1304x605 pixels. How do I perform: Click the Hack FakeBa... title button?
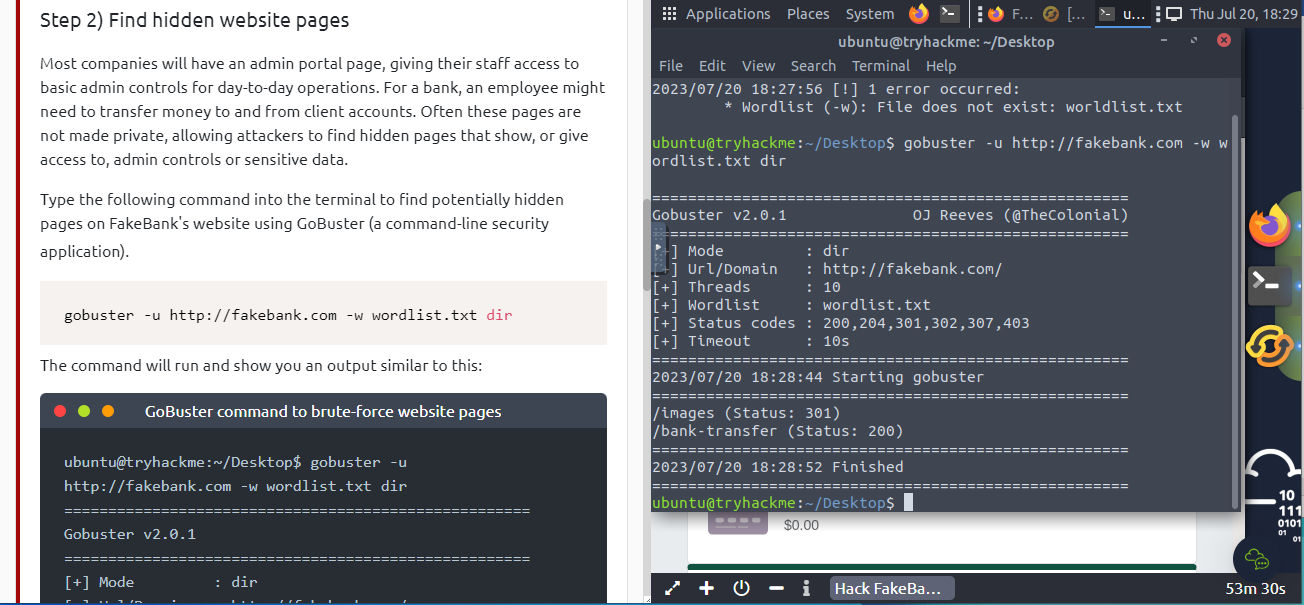[x=892, y=588]
